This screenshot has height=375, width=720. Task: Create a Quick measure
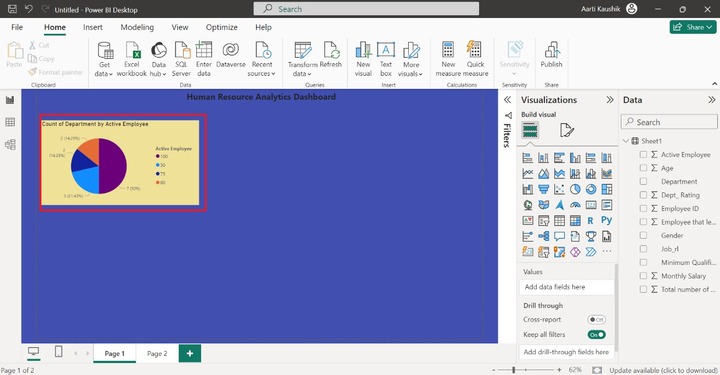click(x=475, y=60)
